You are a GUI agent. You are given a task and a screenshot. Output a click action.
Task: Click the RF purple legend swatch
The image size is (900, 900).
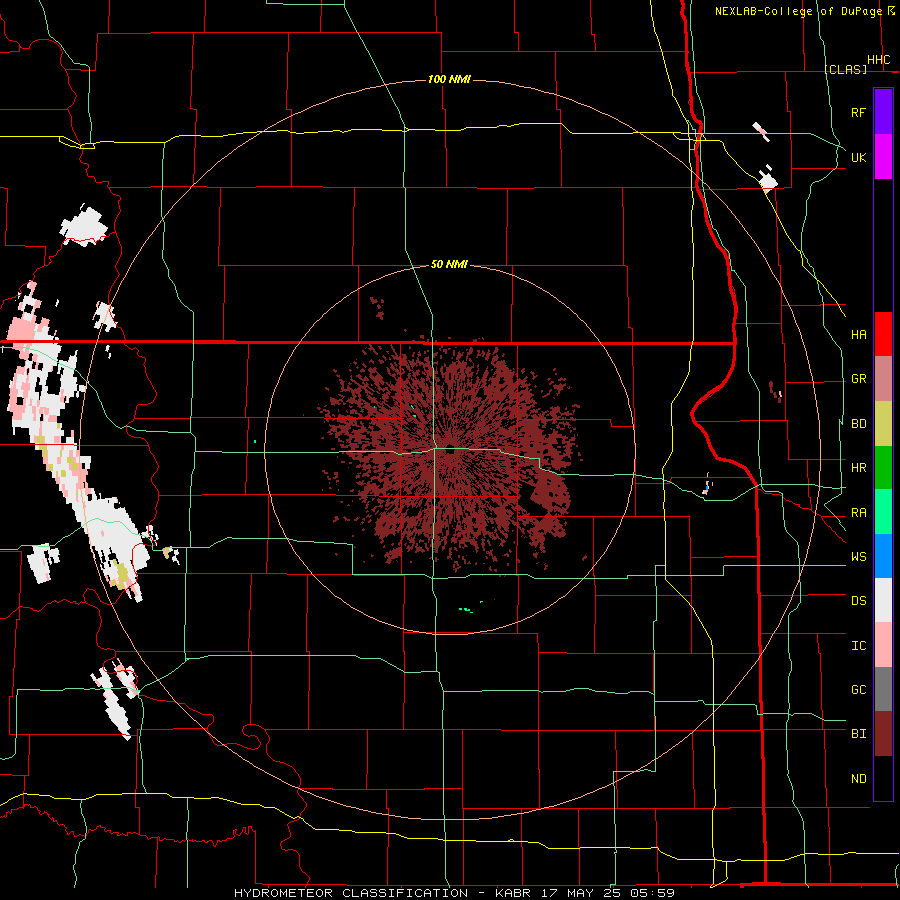coord(883,111)
